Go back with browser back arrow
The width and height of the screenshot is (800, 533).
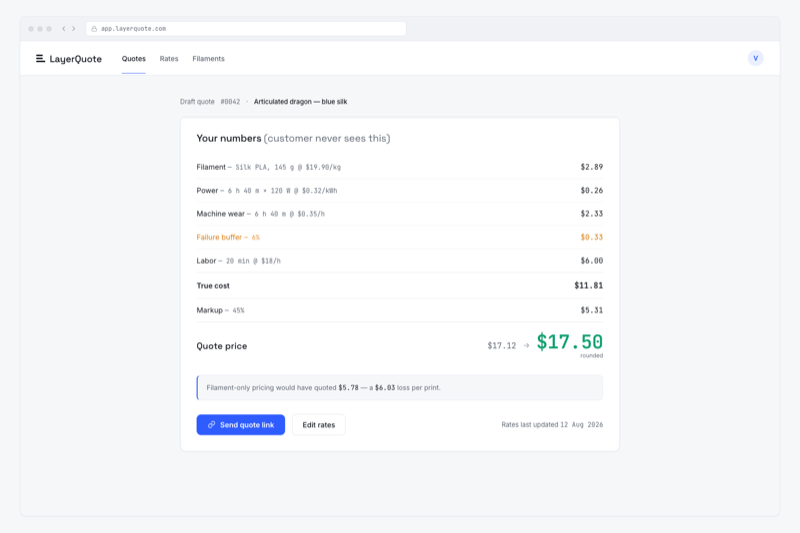tap(64, 29)
